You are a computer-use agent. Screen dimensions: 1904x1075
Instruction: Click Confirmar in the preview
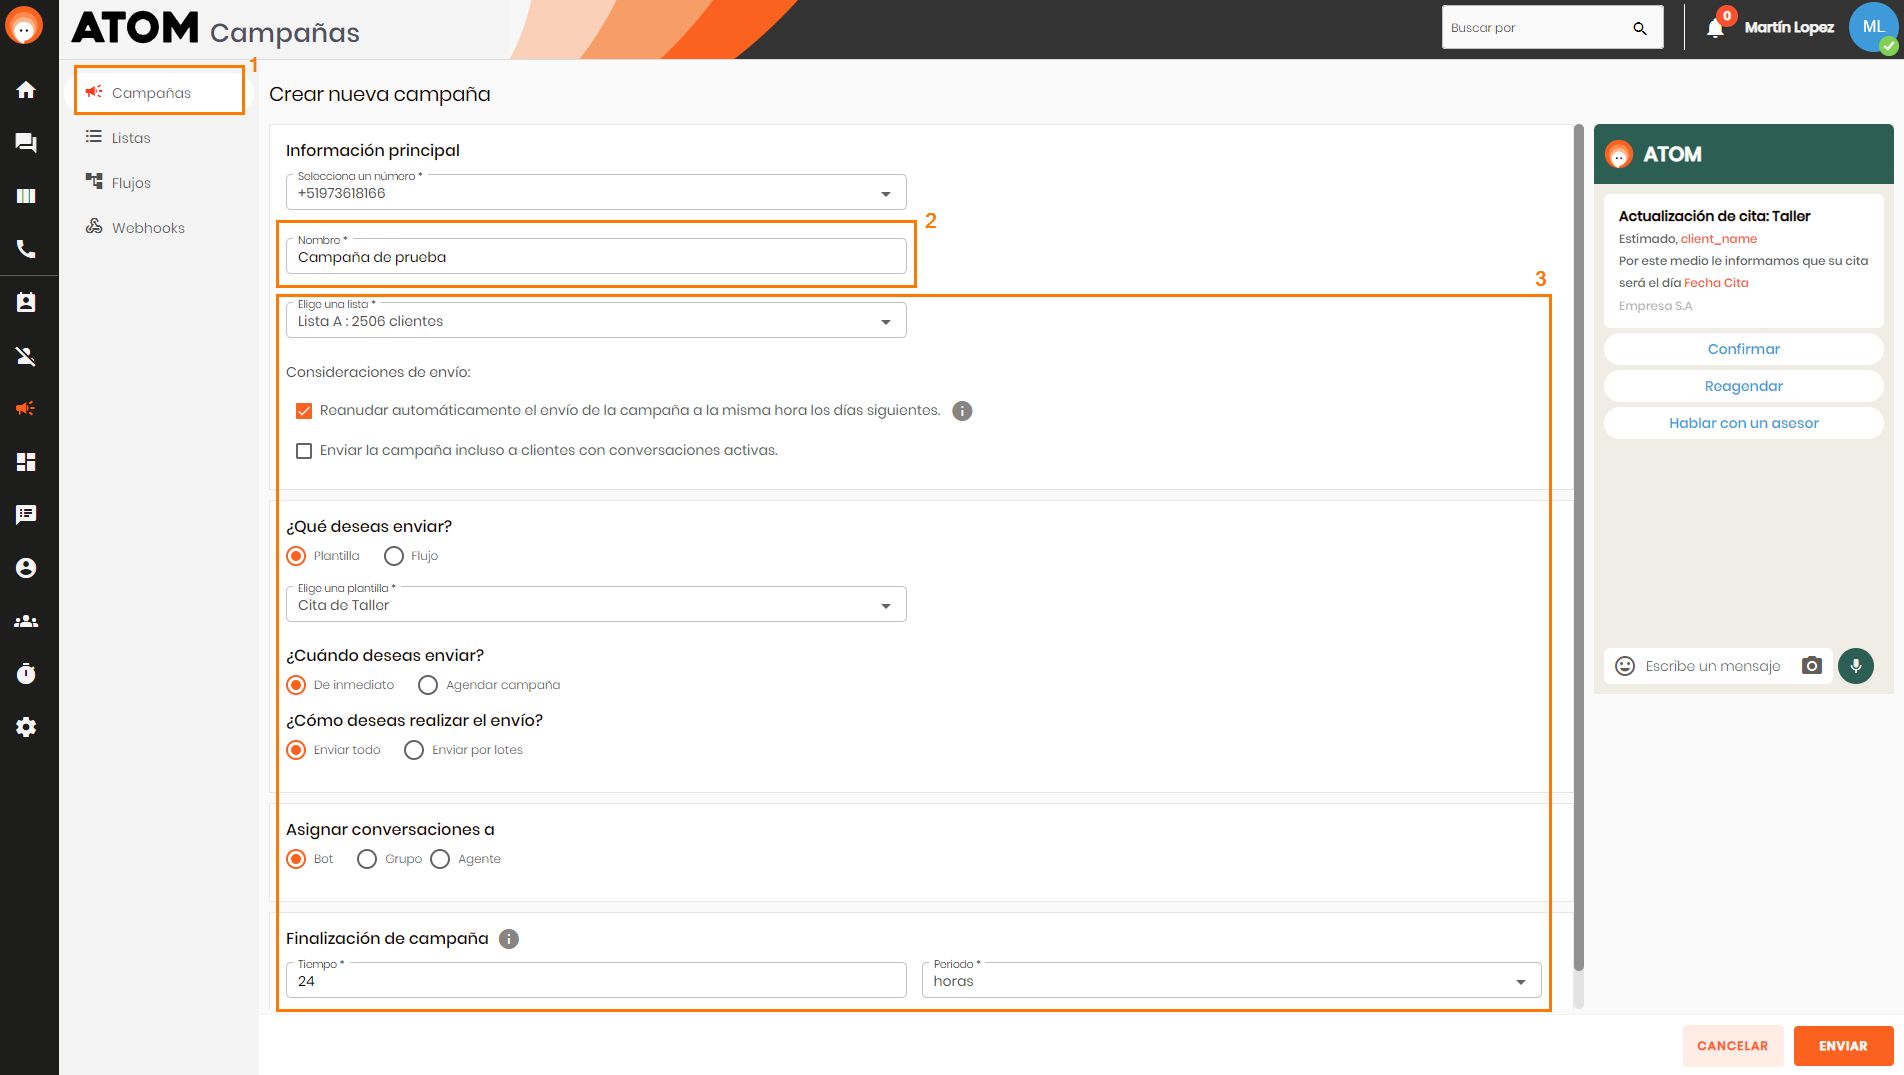1743,349
